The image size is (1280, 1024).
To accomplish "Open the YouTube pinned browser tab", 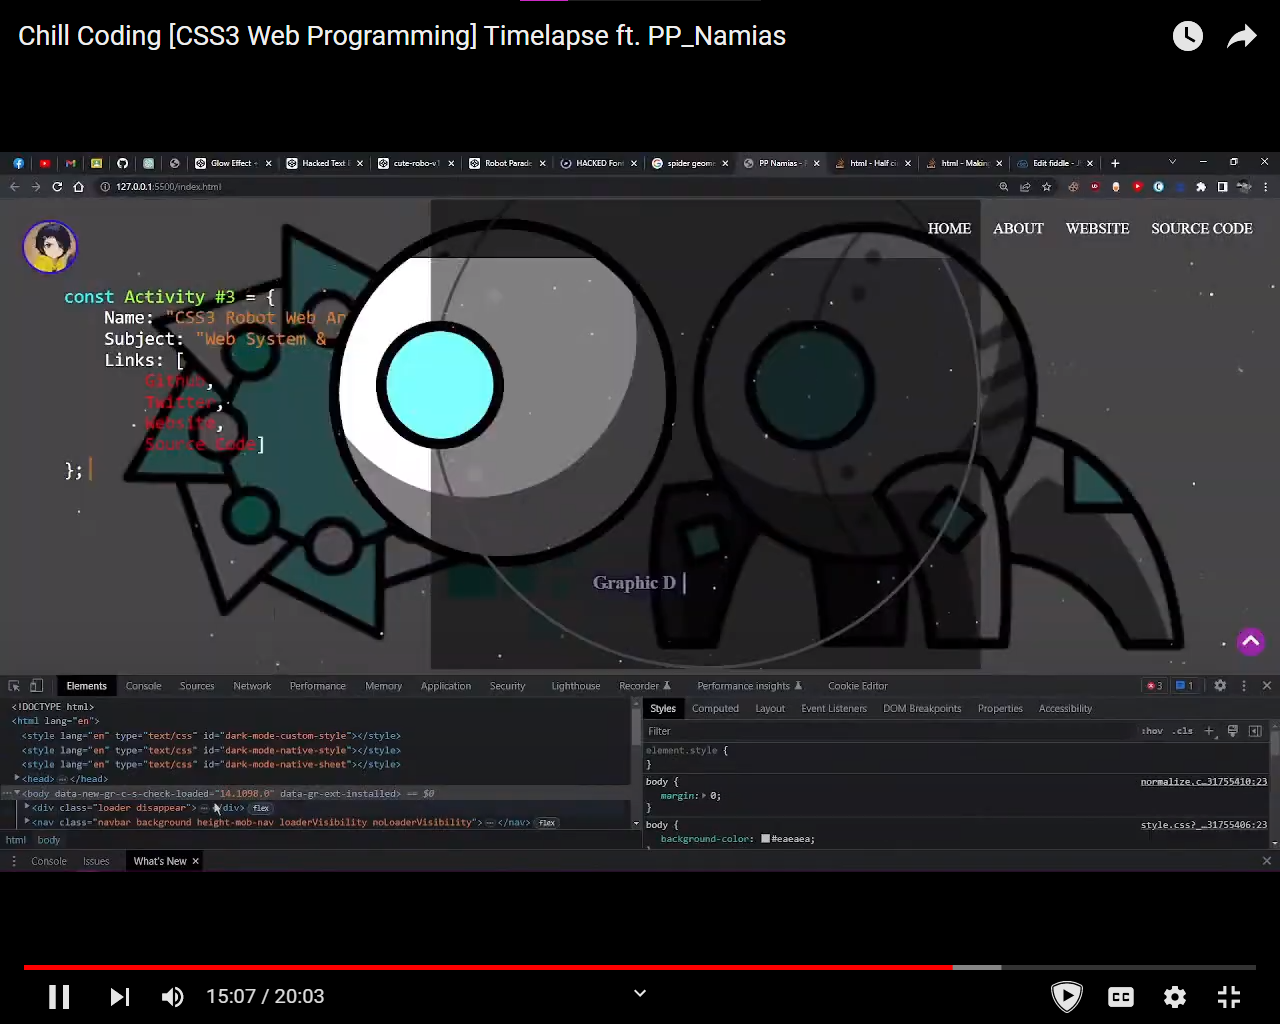I will coord(44,163).
